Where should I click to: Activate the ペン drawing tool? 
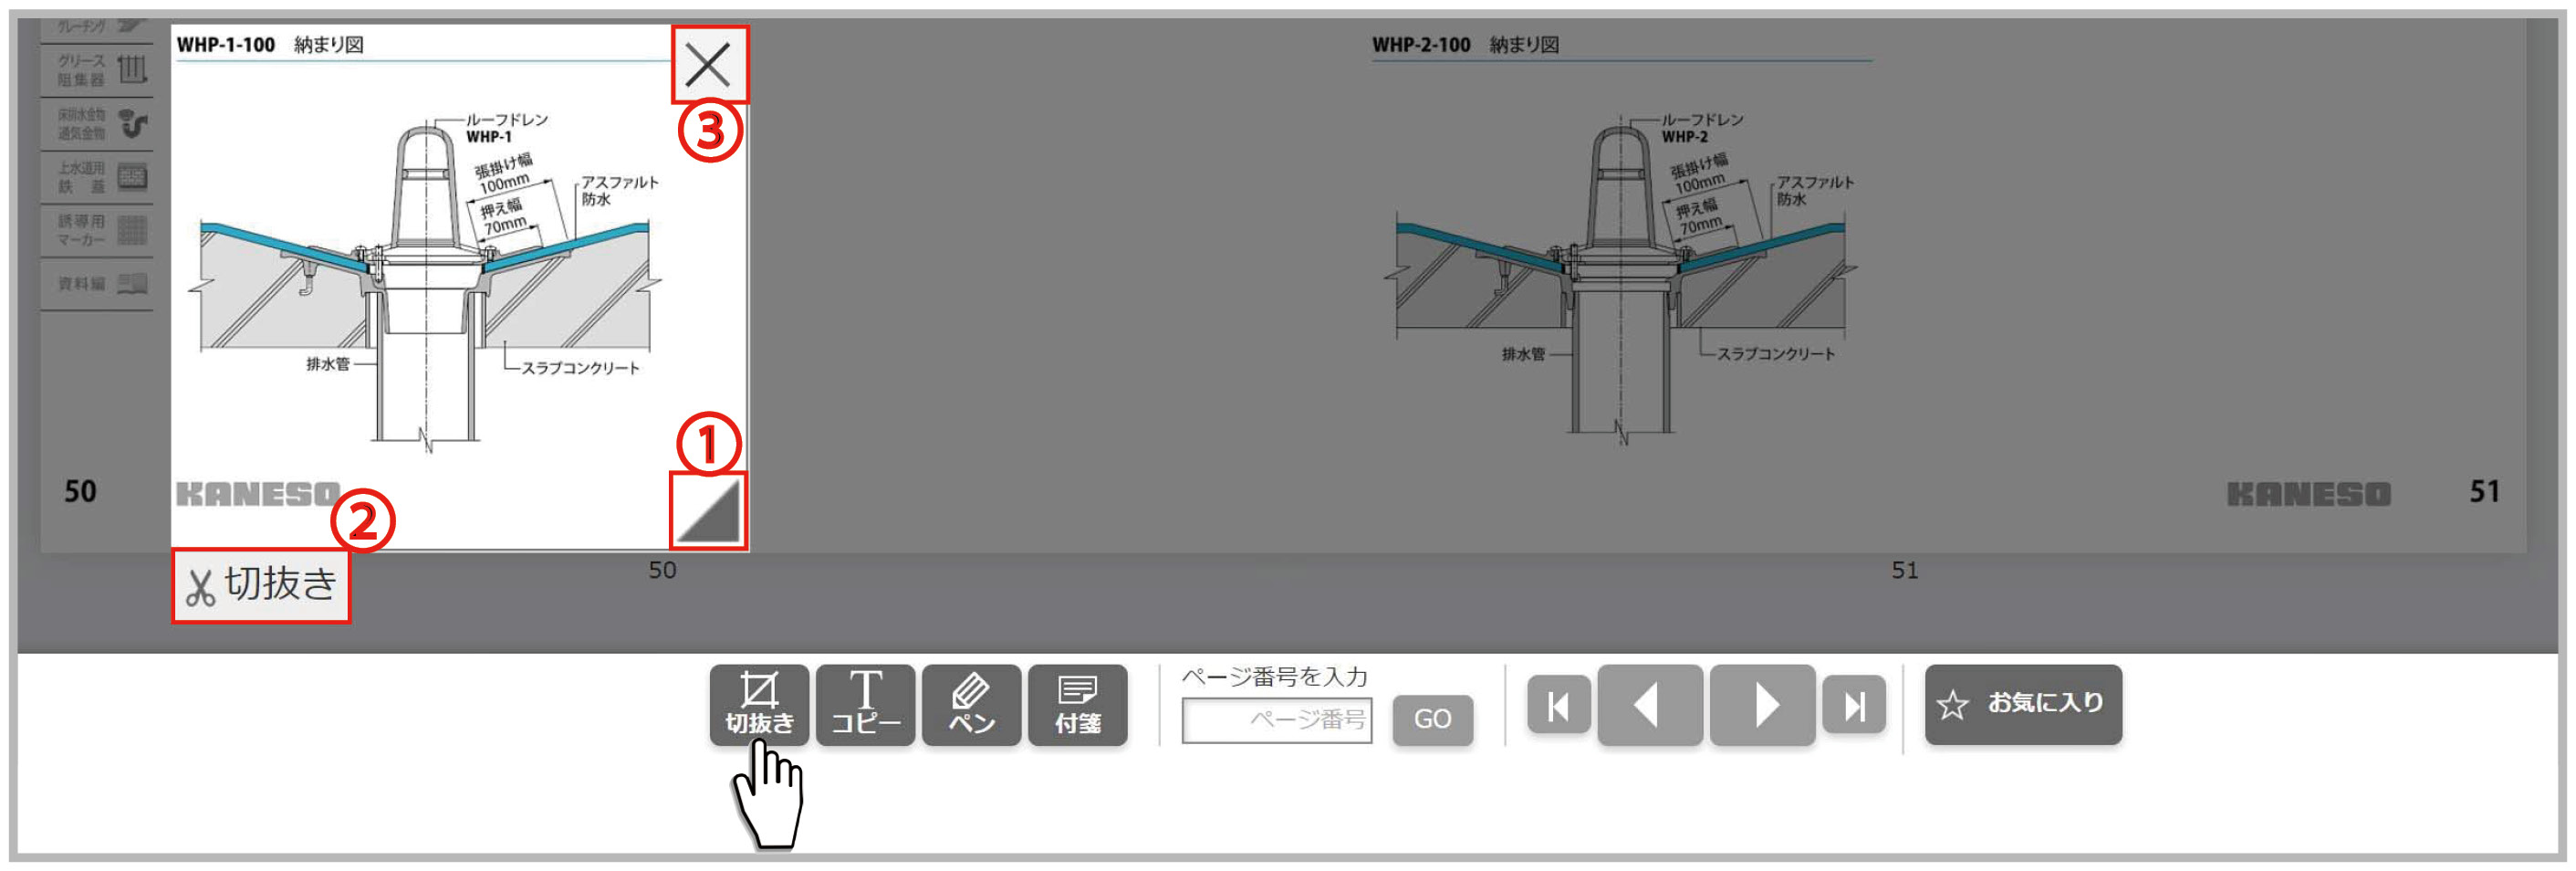(971, 705)
